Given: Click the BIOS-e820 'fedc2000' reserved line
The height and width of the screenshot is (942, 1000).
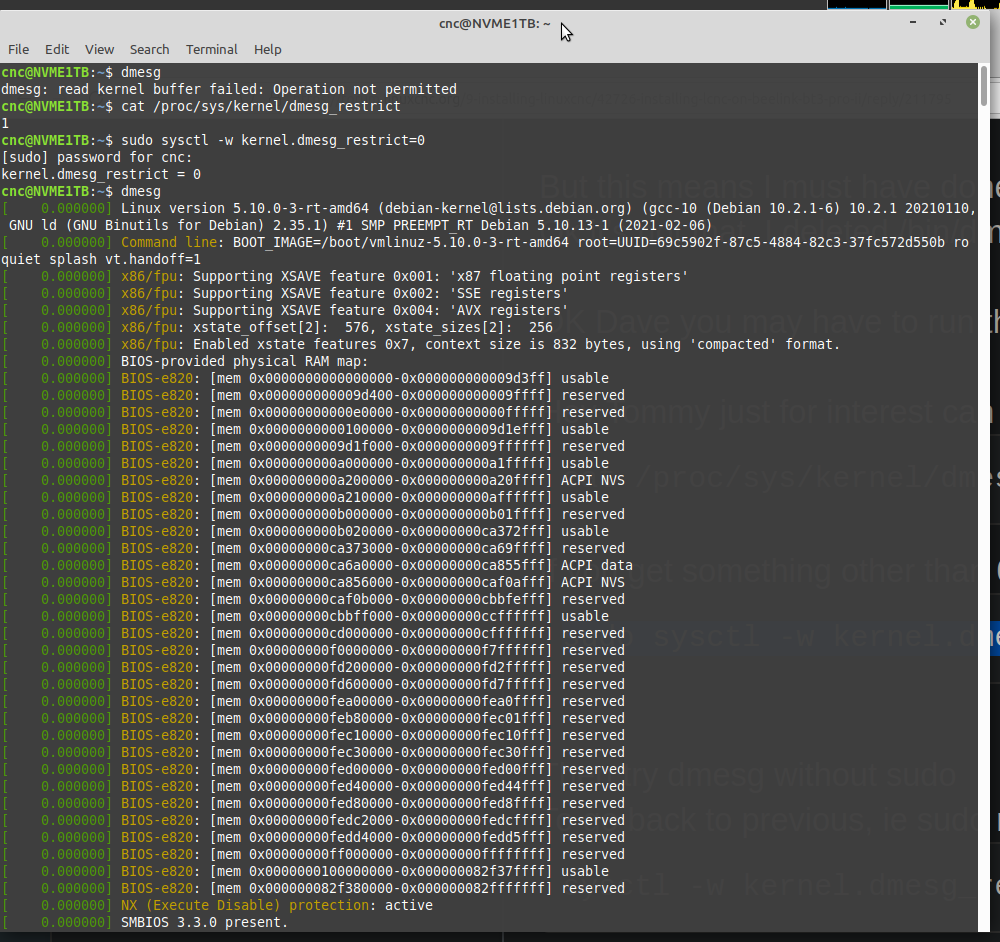Looking at the screenshot, I should [313, 820].
